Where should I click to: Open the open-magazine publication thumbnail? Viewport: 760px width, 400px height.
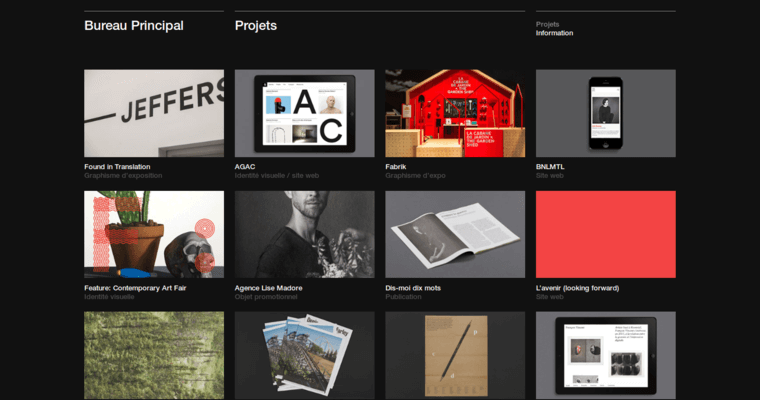point(455,234)
